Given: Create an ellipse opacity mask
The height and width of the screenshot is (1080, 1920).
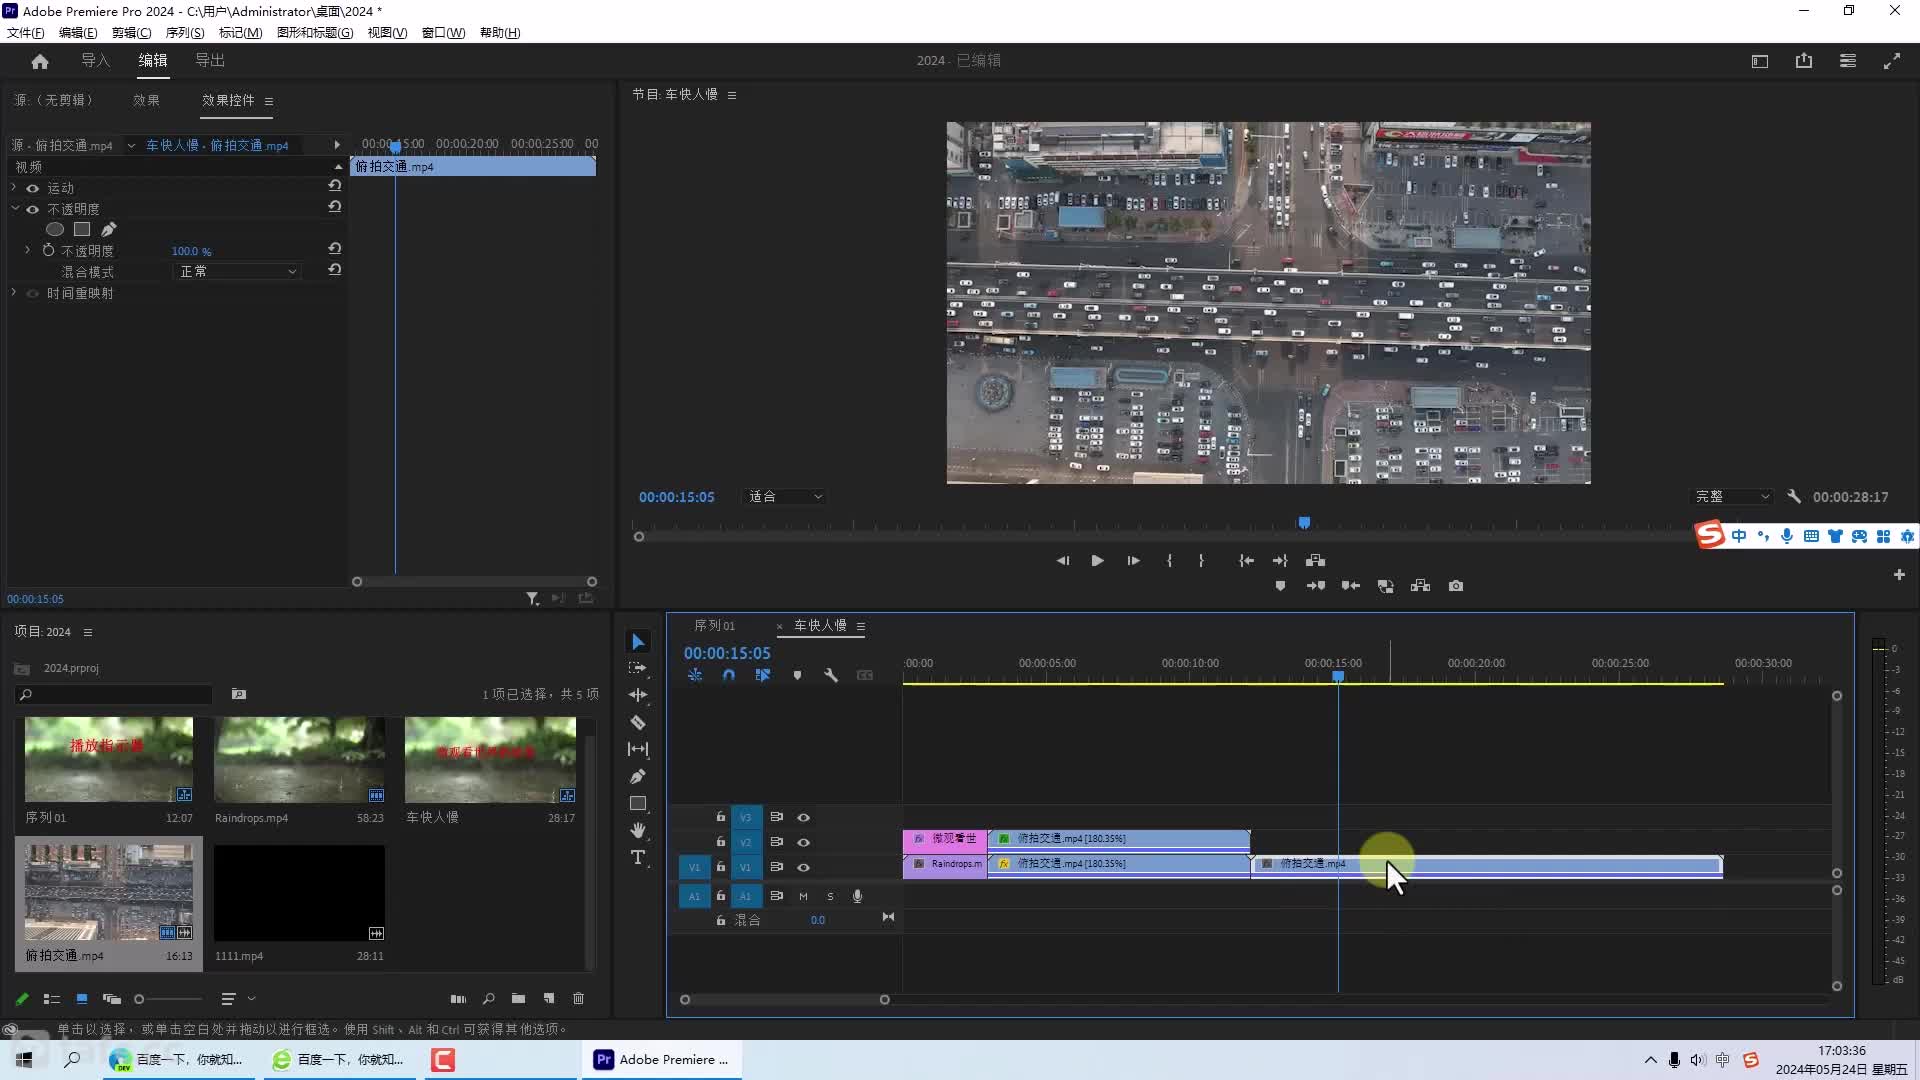Looking at the screenshot, I should pyautogui.click(x=55, y=229).
